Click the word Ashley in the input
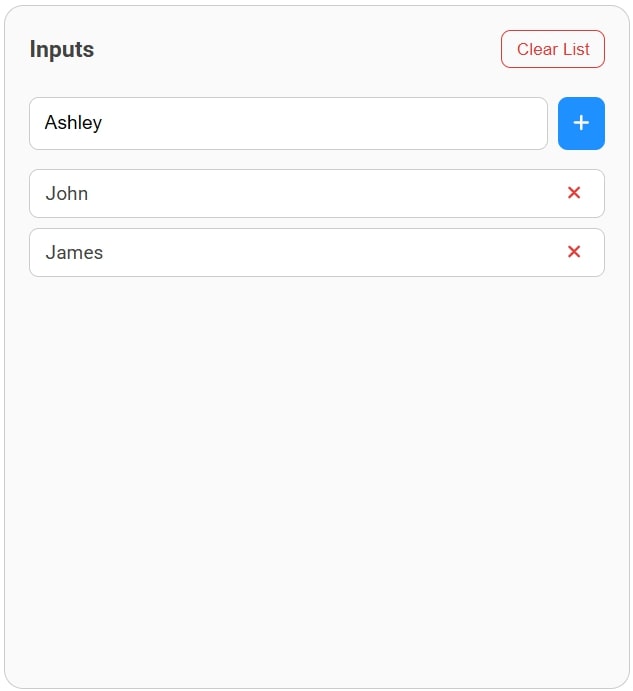Viewport: 633px width, 691px height. (x=73, y=123)
